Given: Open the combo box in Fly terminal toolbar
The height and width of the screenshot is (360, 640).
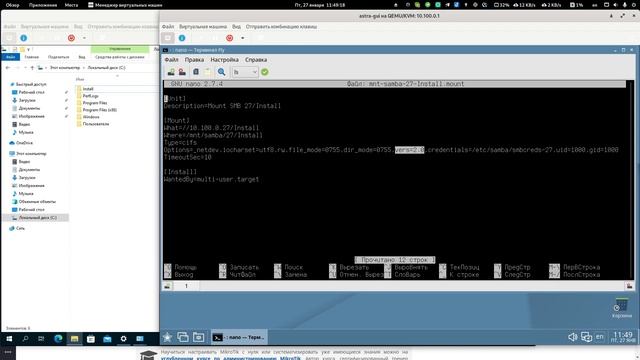Looking at the screenshot, I should [245, 72].
